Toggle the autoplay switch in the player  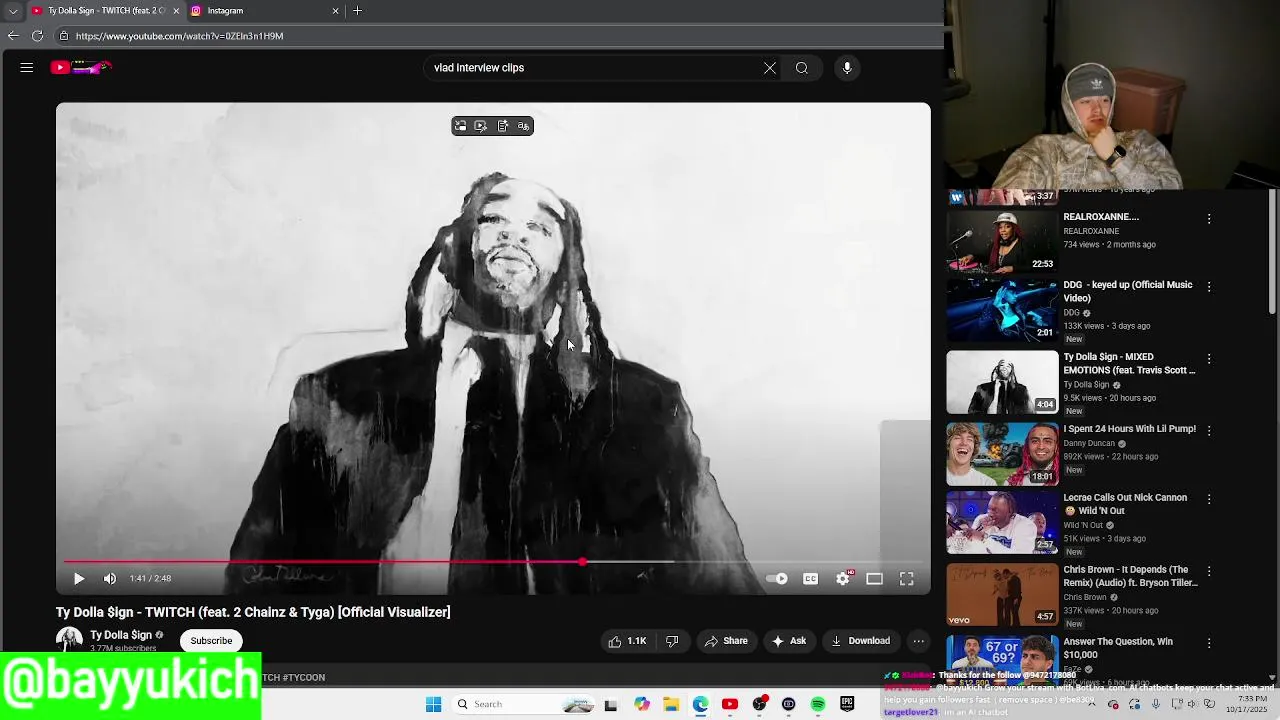click(x=777, y=578)
